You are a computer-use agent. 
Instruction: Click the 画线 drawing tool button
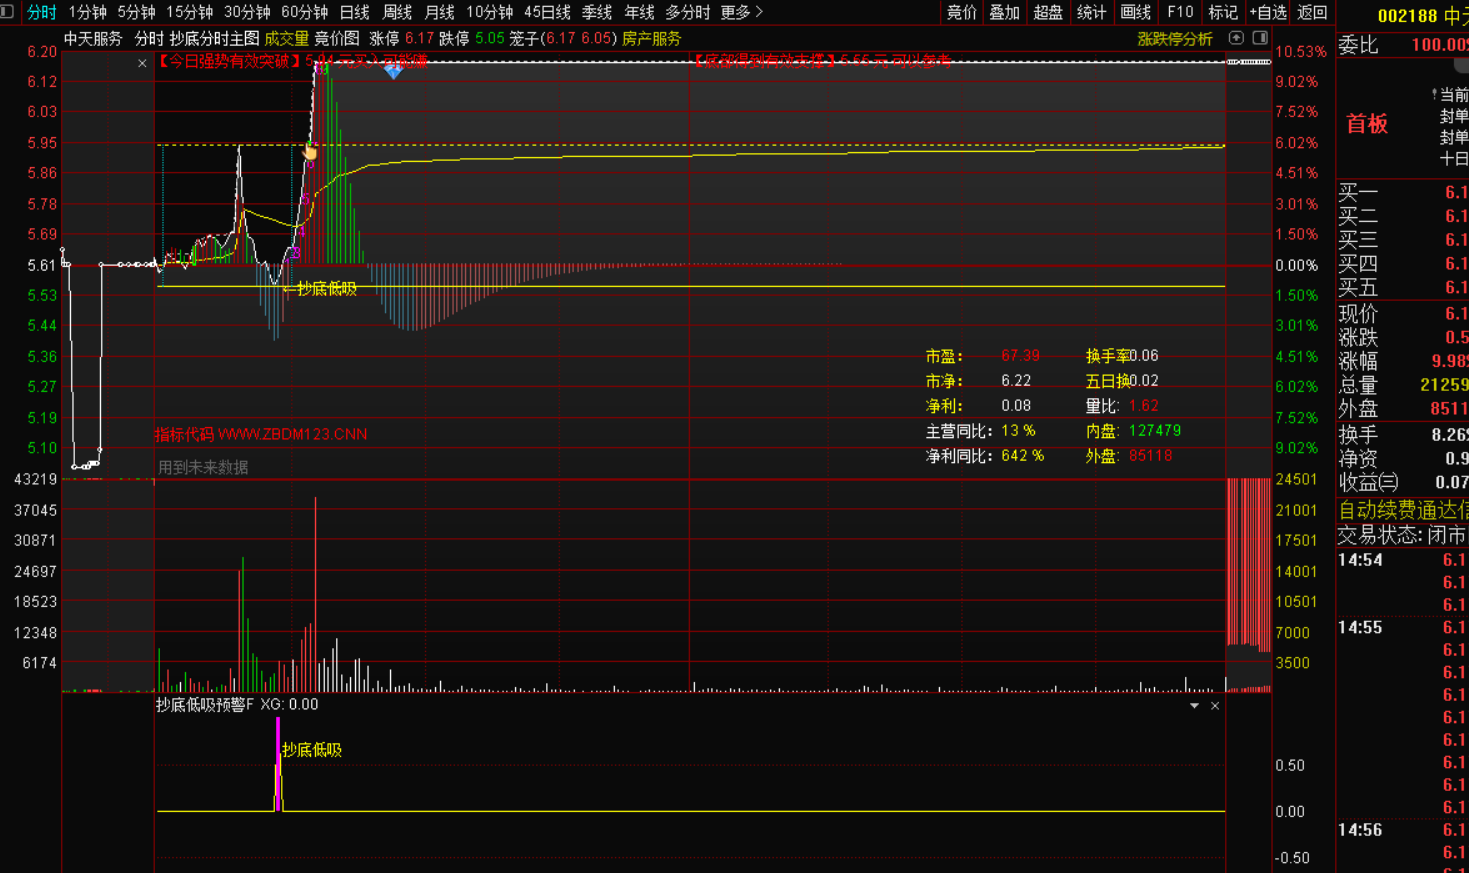[1136, 12]
